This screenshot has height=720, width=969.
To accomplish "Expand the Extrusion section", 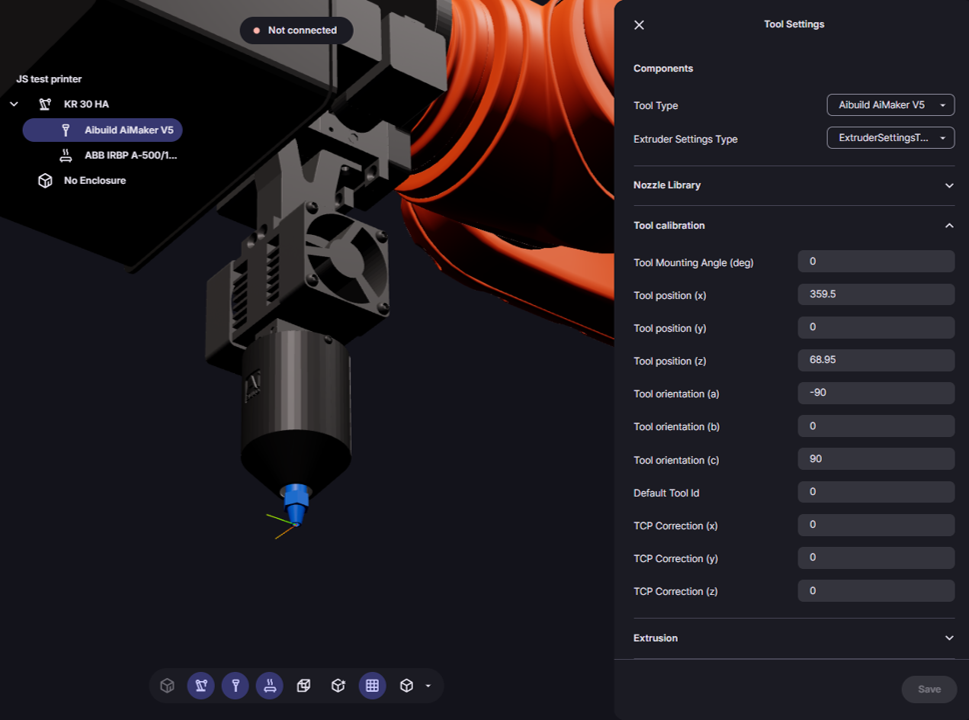I will pyautogui.click(x=949, y=638).
